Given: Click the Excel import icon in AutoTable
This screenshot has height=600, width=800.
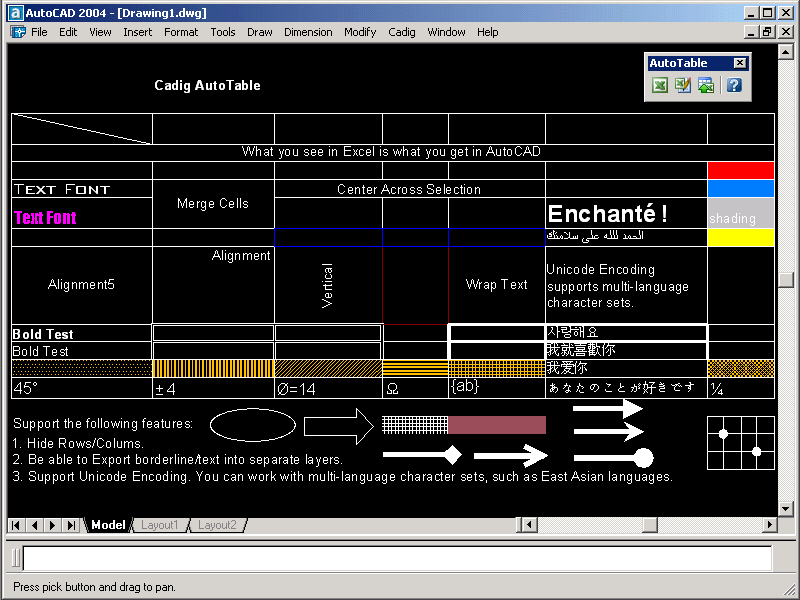Looking at the screenshot, I should [x=660, y=86].
